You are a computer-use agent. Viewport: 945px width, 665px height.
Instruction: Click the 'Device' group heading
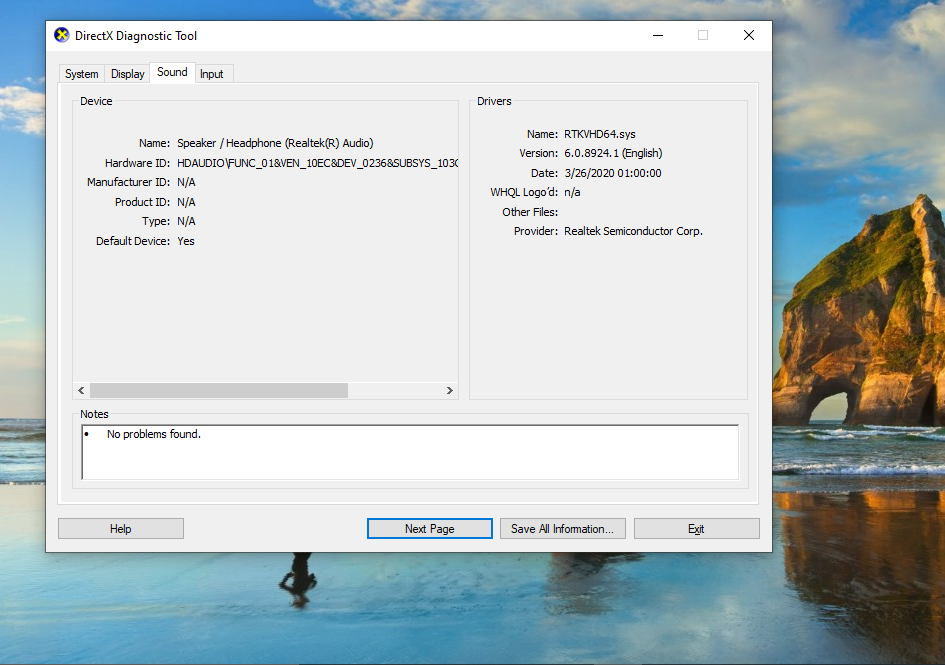click(x=96, y=101)
